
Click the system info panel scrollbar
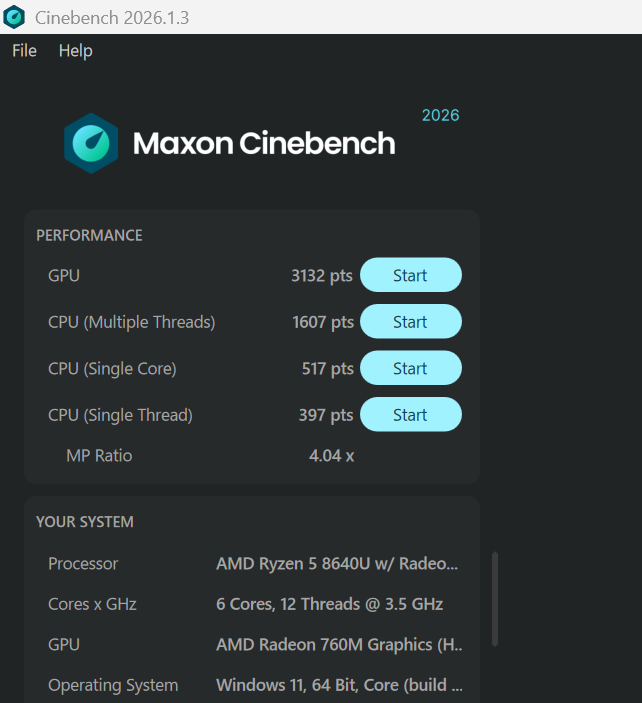(495, 599)
